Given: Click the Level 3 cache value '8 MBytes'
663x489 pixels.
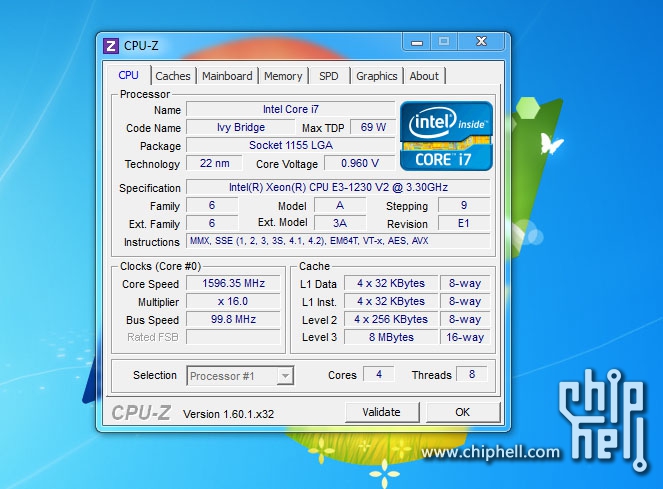Looking at the screenshot, I should pos(391,337).
